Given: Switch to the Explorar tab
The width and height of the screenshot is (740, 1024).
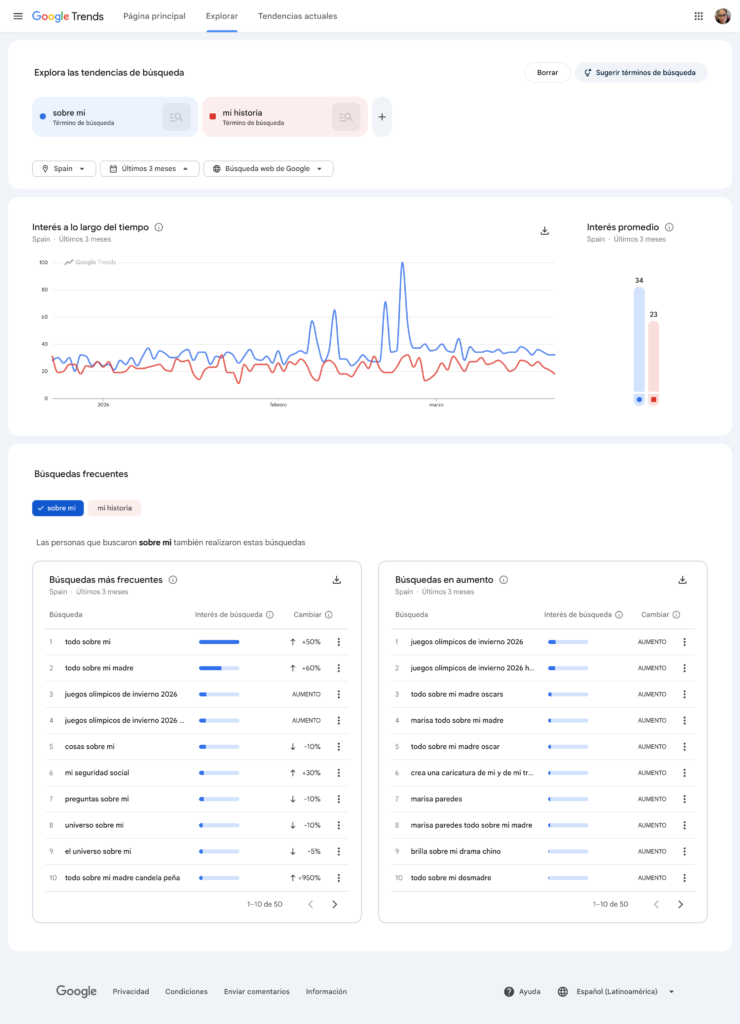Looking at the screenshot, I should [222, 16].
